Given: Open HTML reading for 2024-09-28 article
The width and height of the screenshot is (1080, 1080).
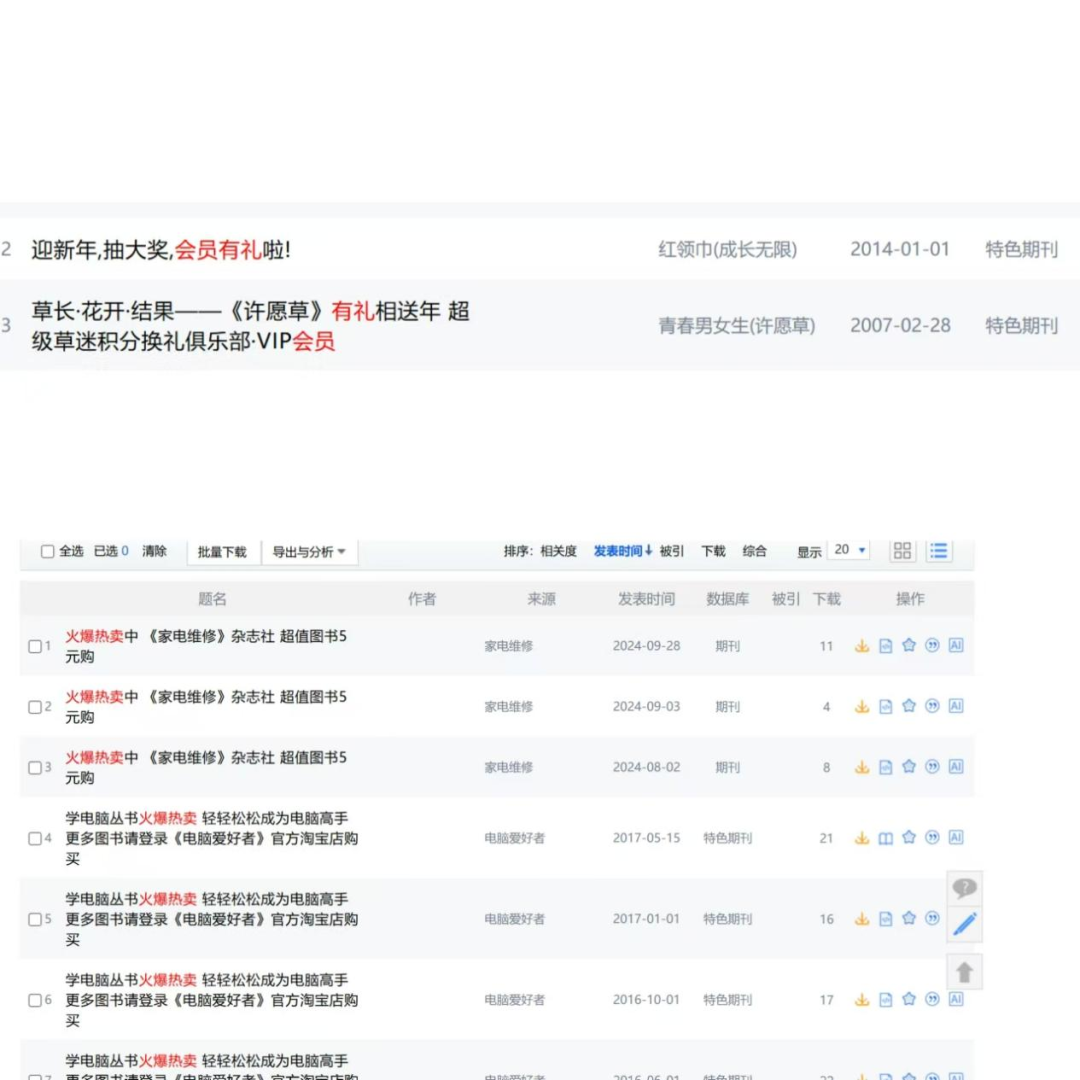Looking at the screenshot, I should pyautogui.click(x=886, y=646).
